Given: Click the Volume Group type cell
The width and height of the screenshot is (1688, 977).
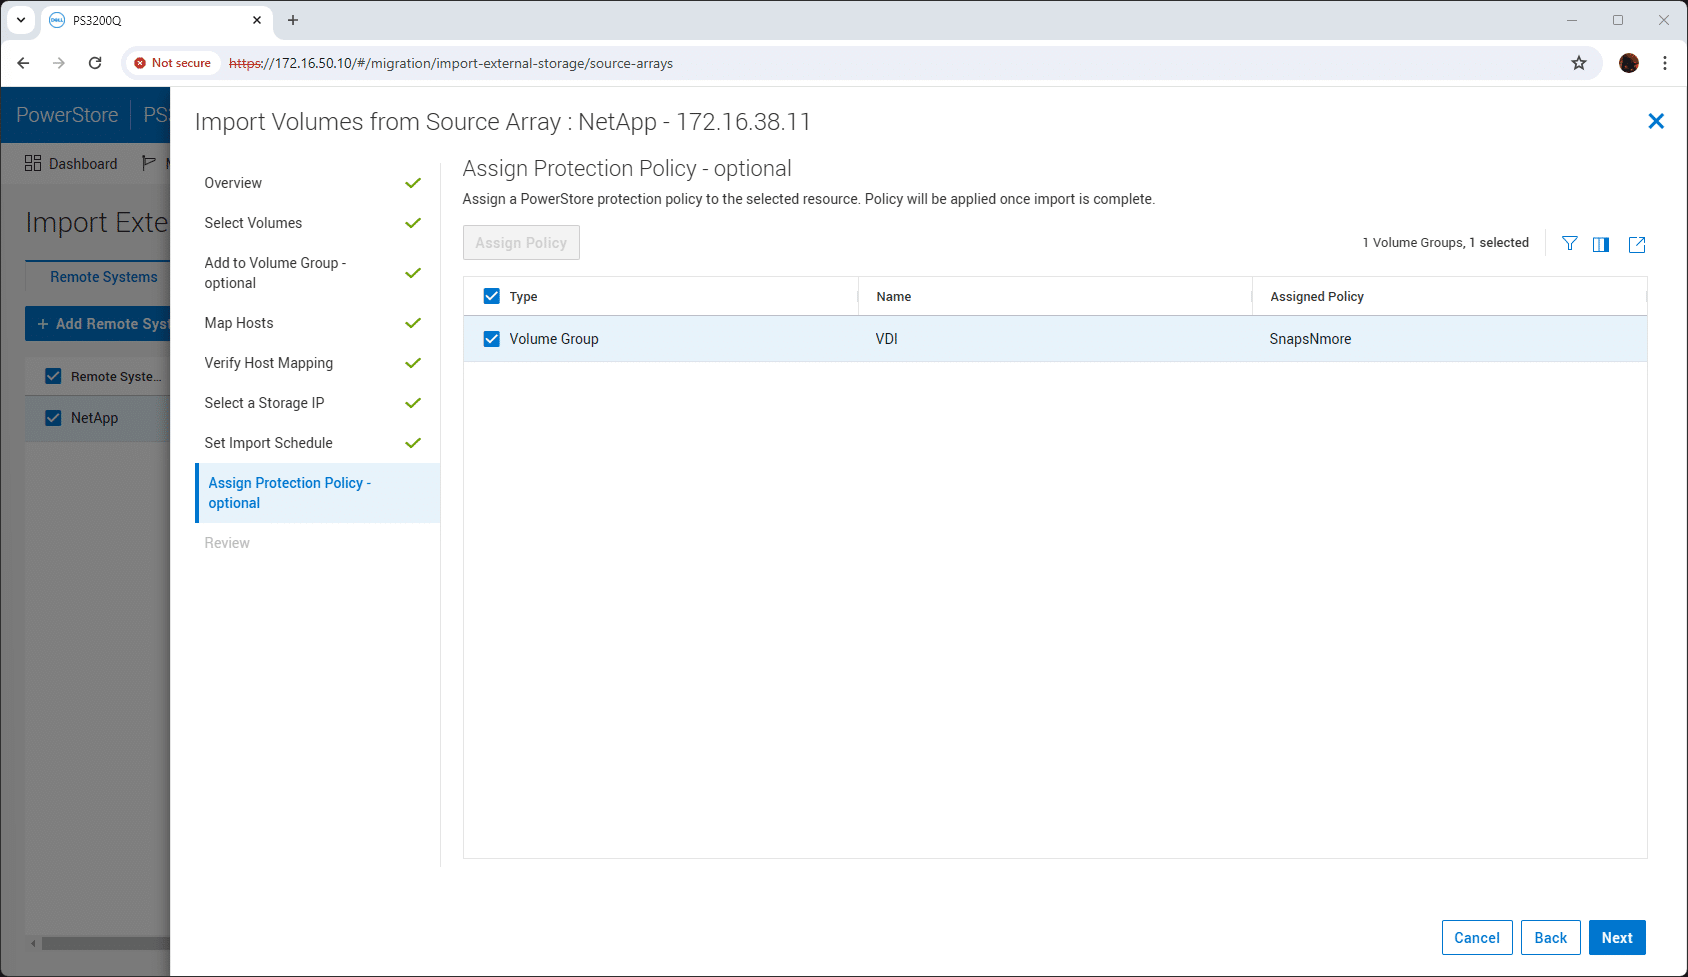Looking at the screenshot, I should point(554,339).
